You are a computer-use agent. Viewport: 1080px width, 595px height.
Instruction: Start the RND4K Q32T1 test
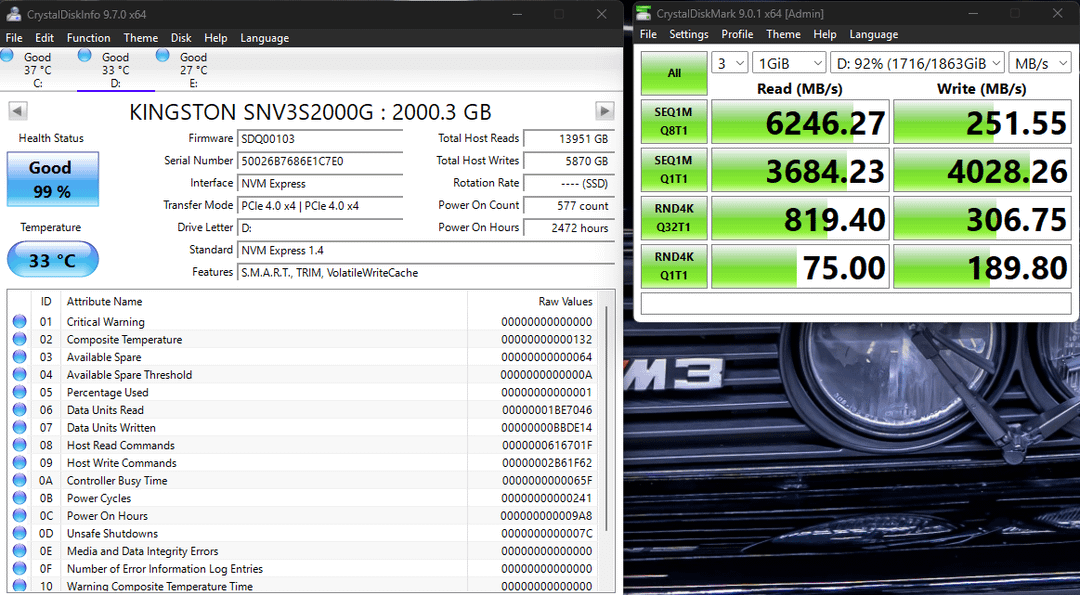point(674,218)
